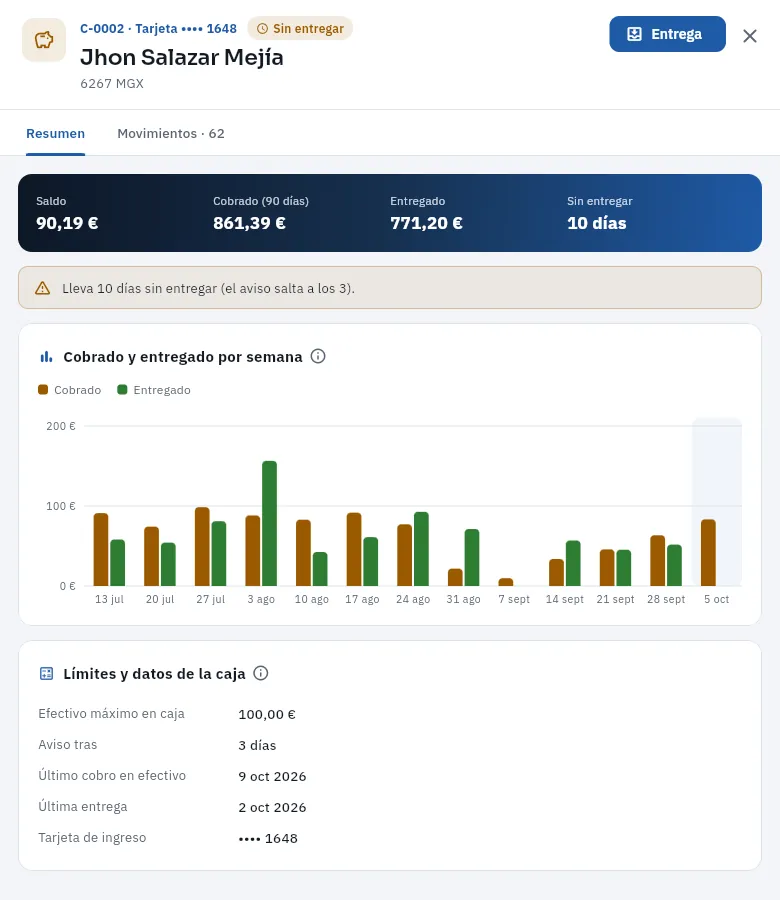This screenshot has width=780, height=900.
Task: Toggle the Entregado legend series
Action: [154, 390]
